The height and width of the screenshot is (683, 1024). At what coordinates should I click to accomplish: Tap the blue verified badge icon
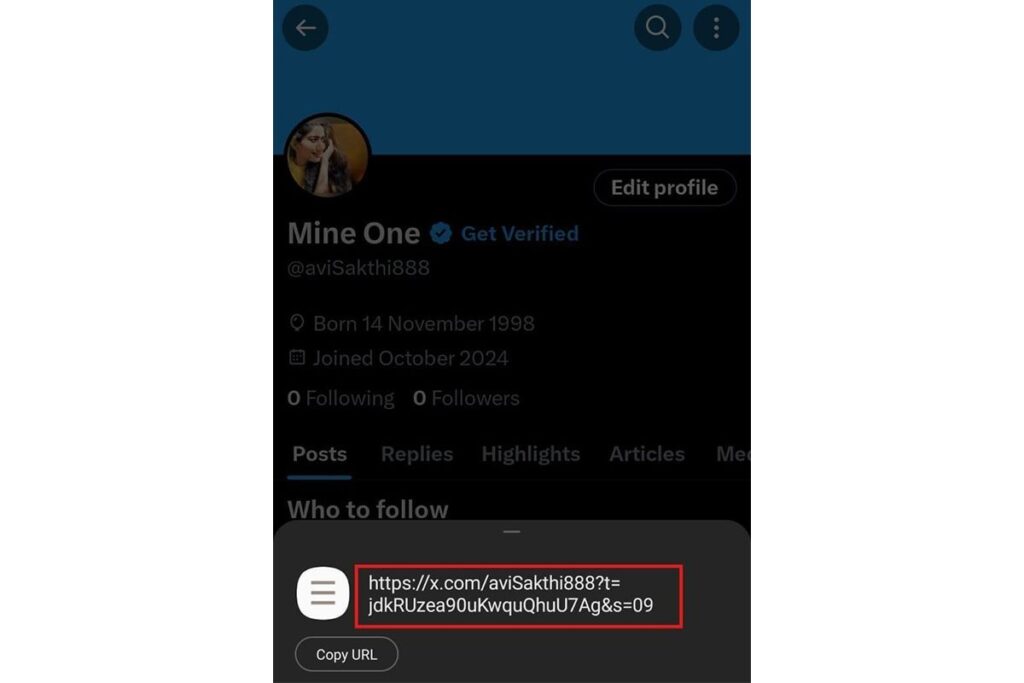point(441,233)
